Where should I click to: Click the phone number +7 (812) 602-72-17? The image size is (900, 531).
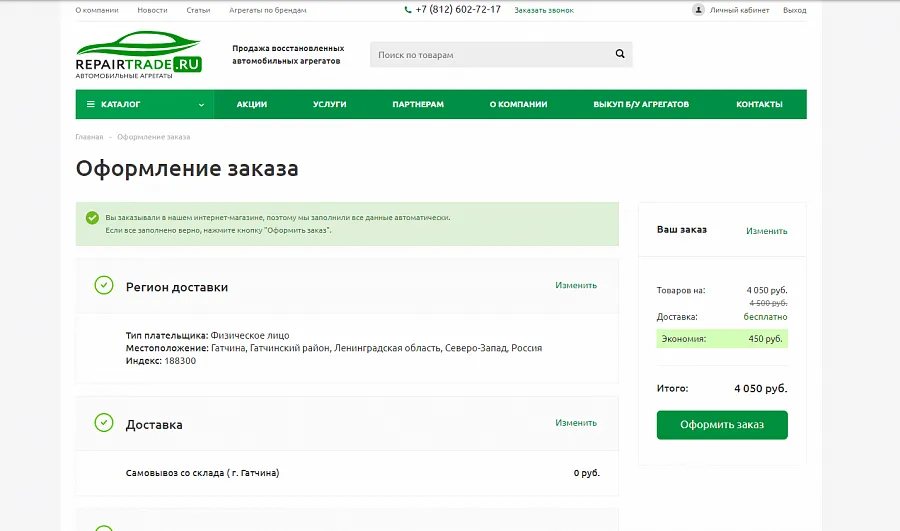458,10
